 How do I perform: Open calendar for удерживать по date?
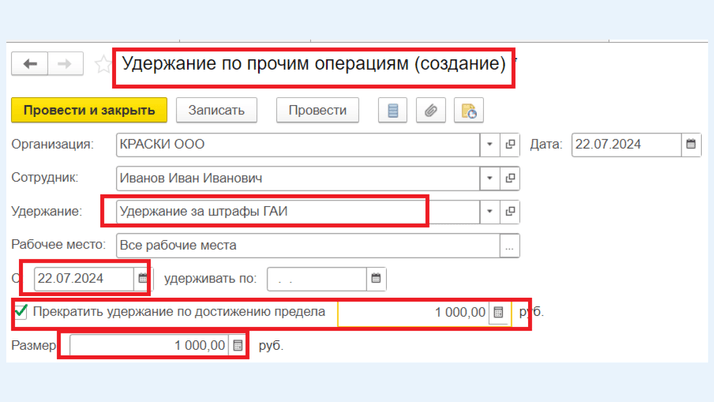(376, 279)
